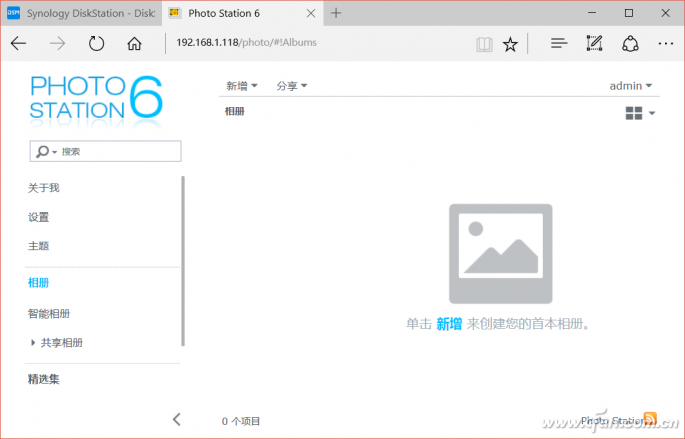
Task: Click the Photo Station 6 logo
Action: 96,97
